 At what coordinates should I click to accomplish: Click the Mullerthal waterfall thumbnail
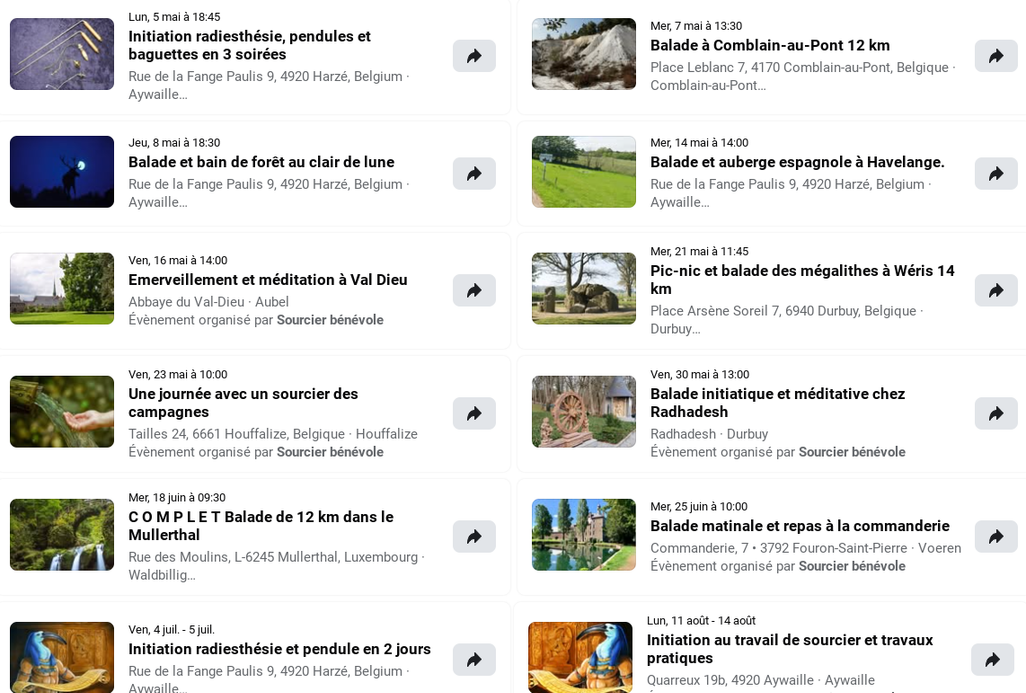pos(62,535)
